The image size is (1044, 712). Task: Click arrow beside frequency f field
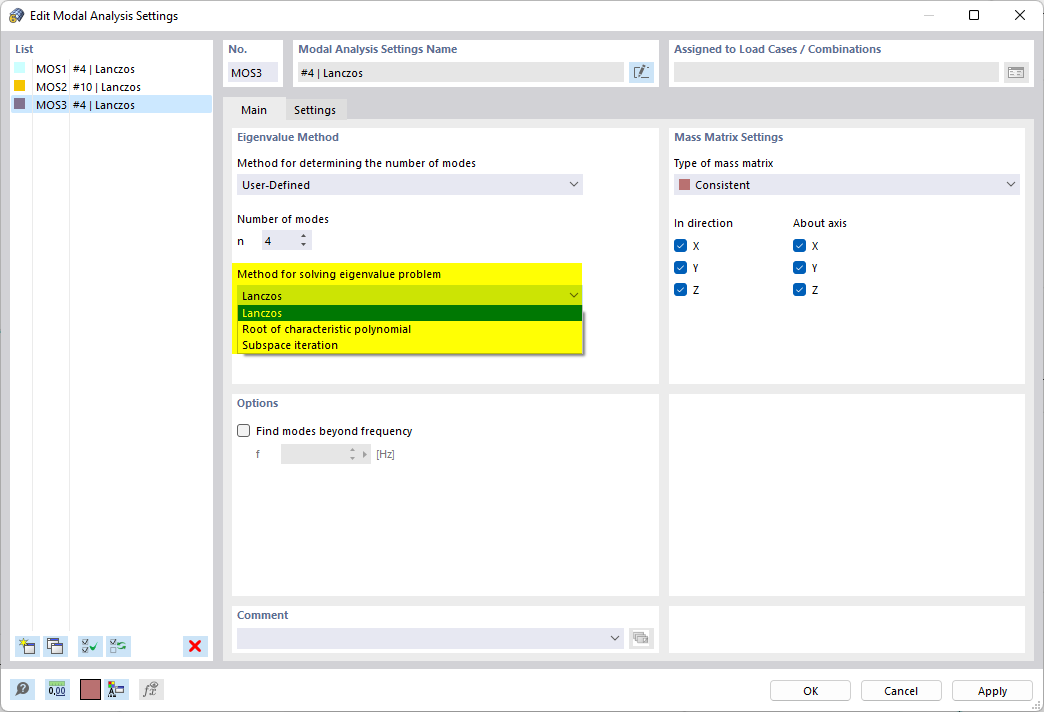tap(365, 454)
